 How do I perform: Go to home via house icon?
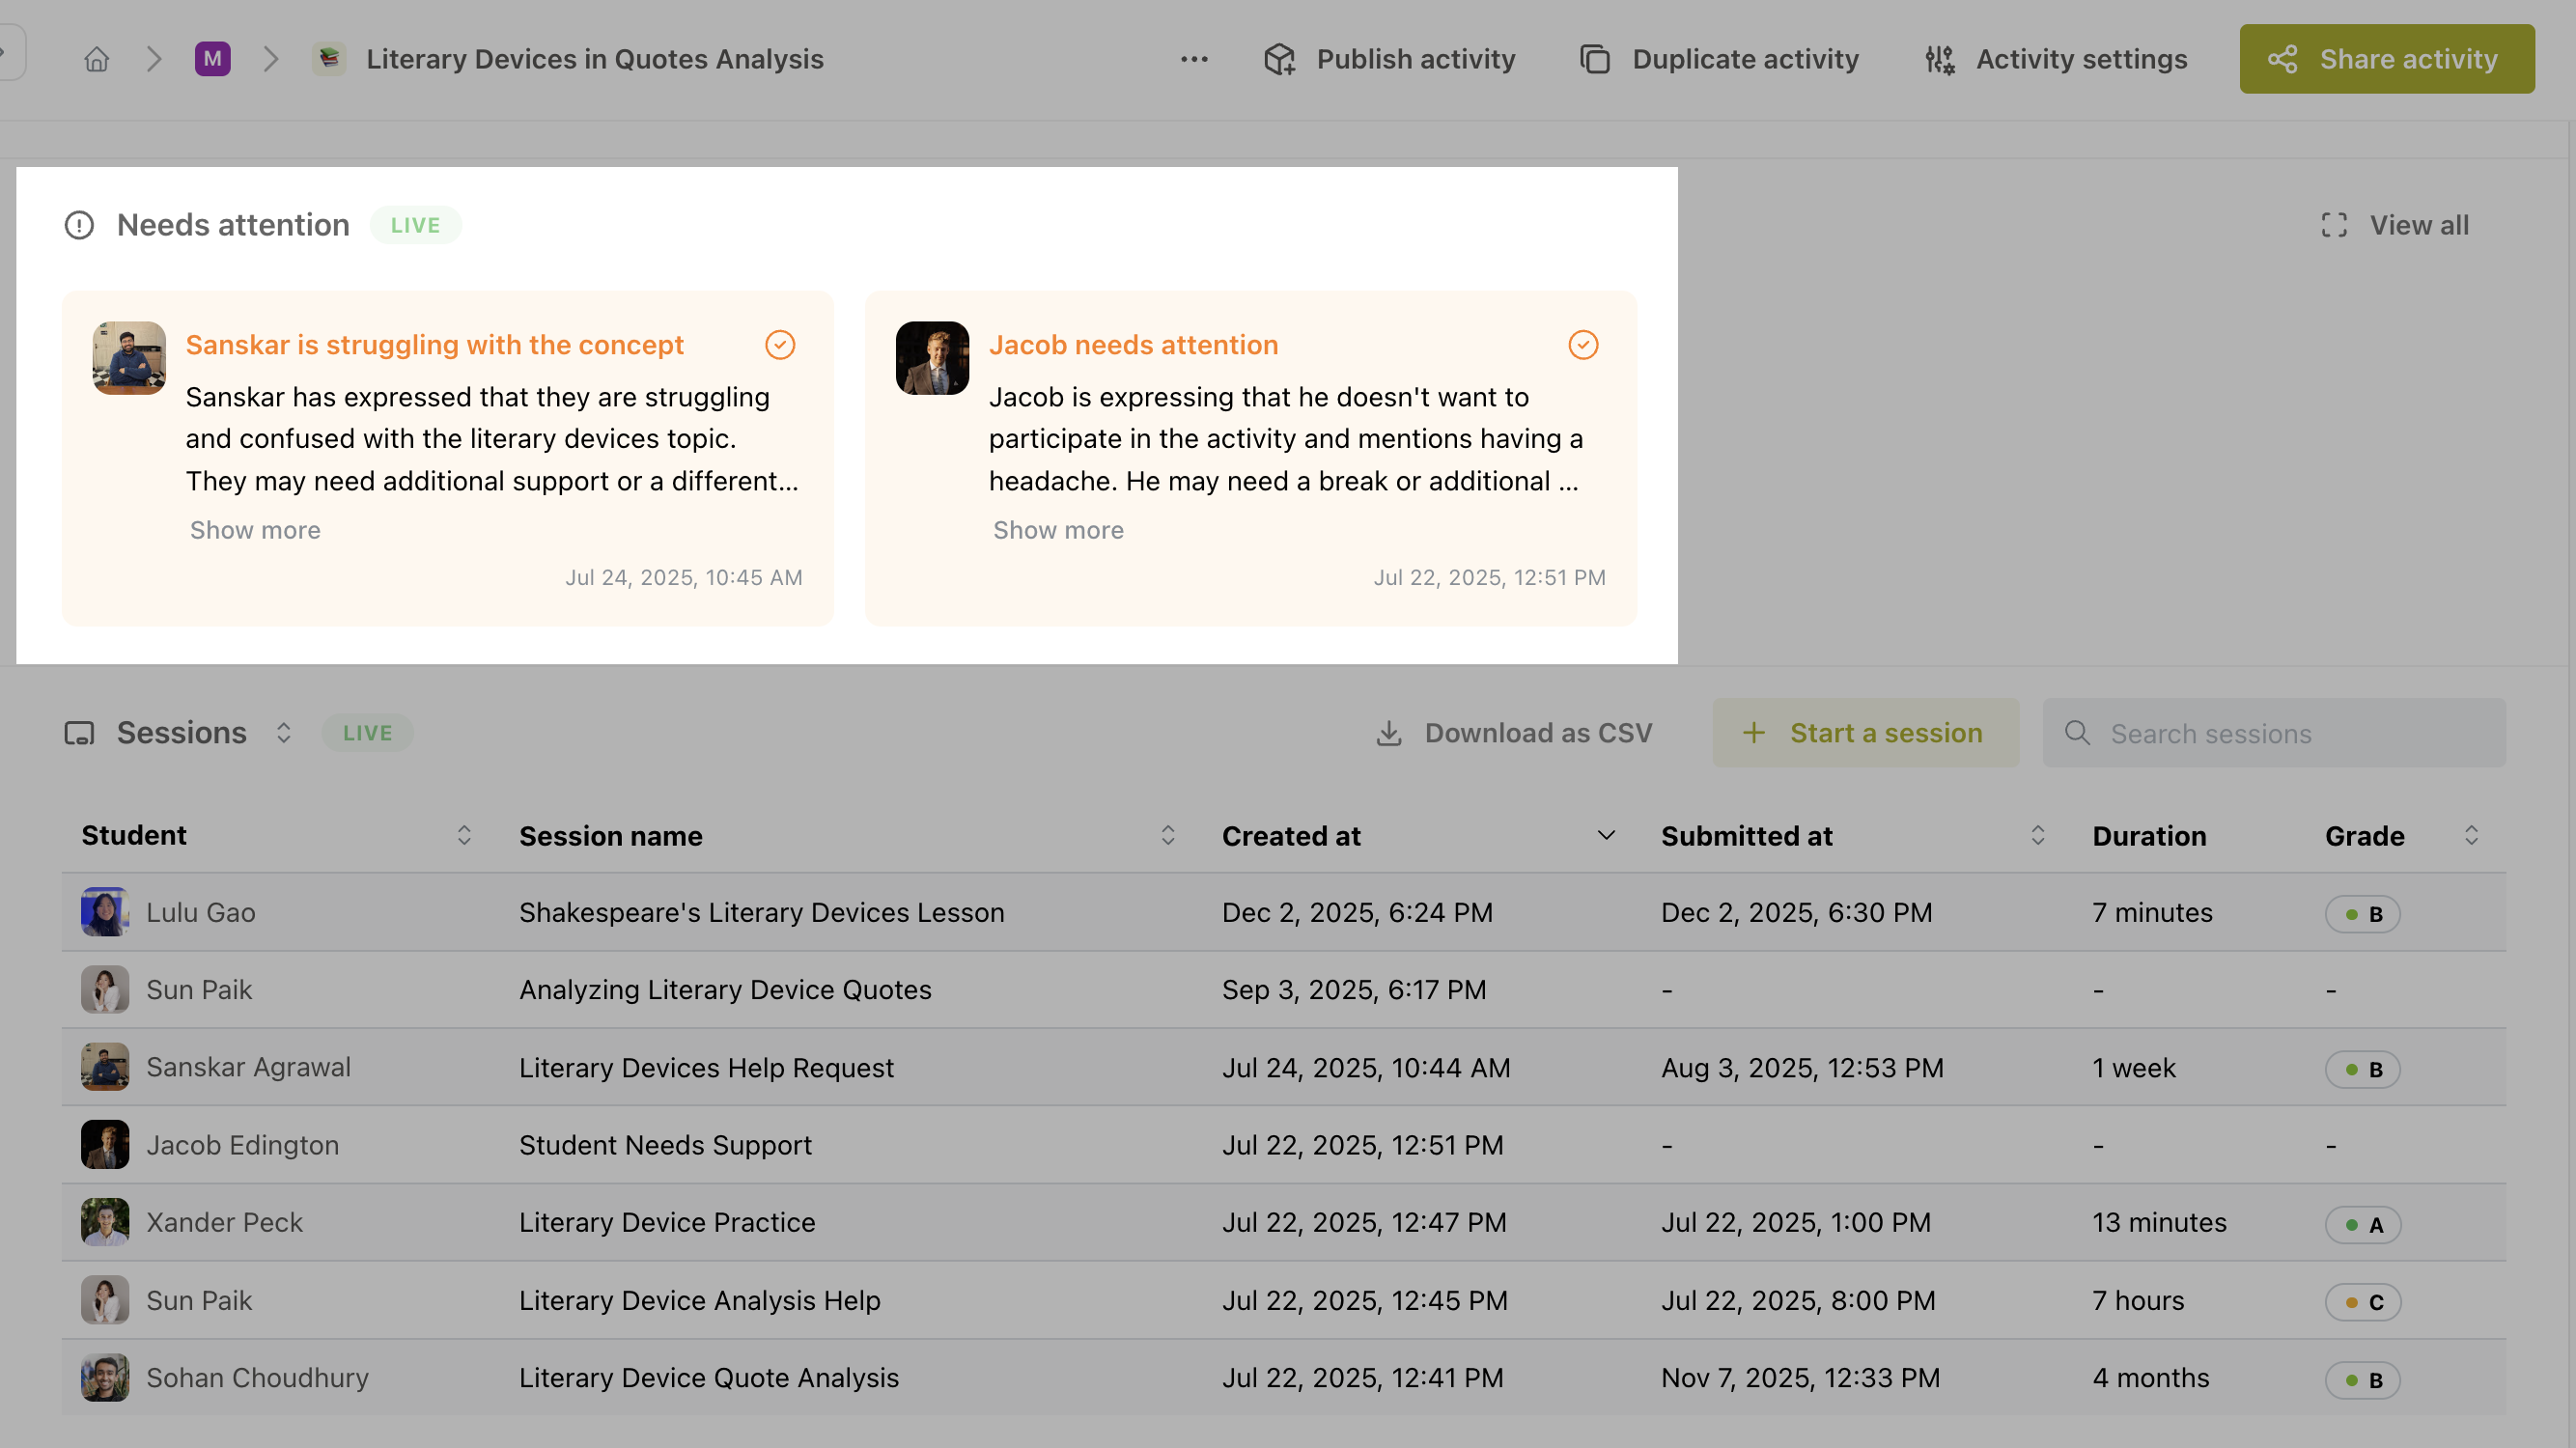[96, 59]
